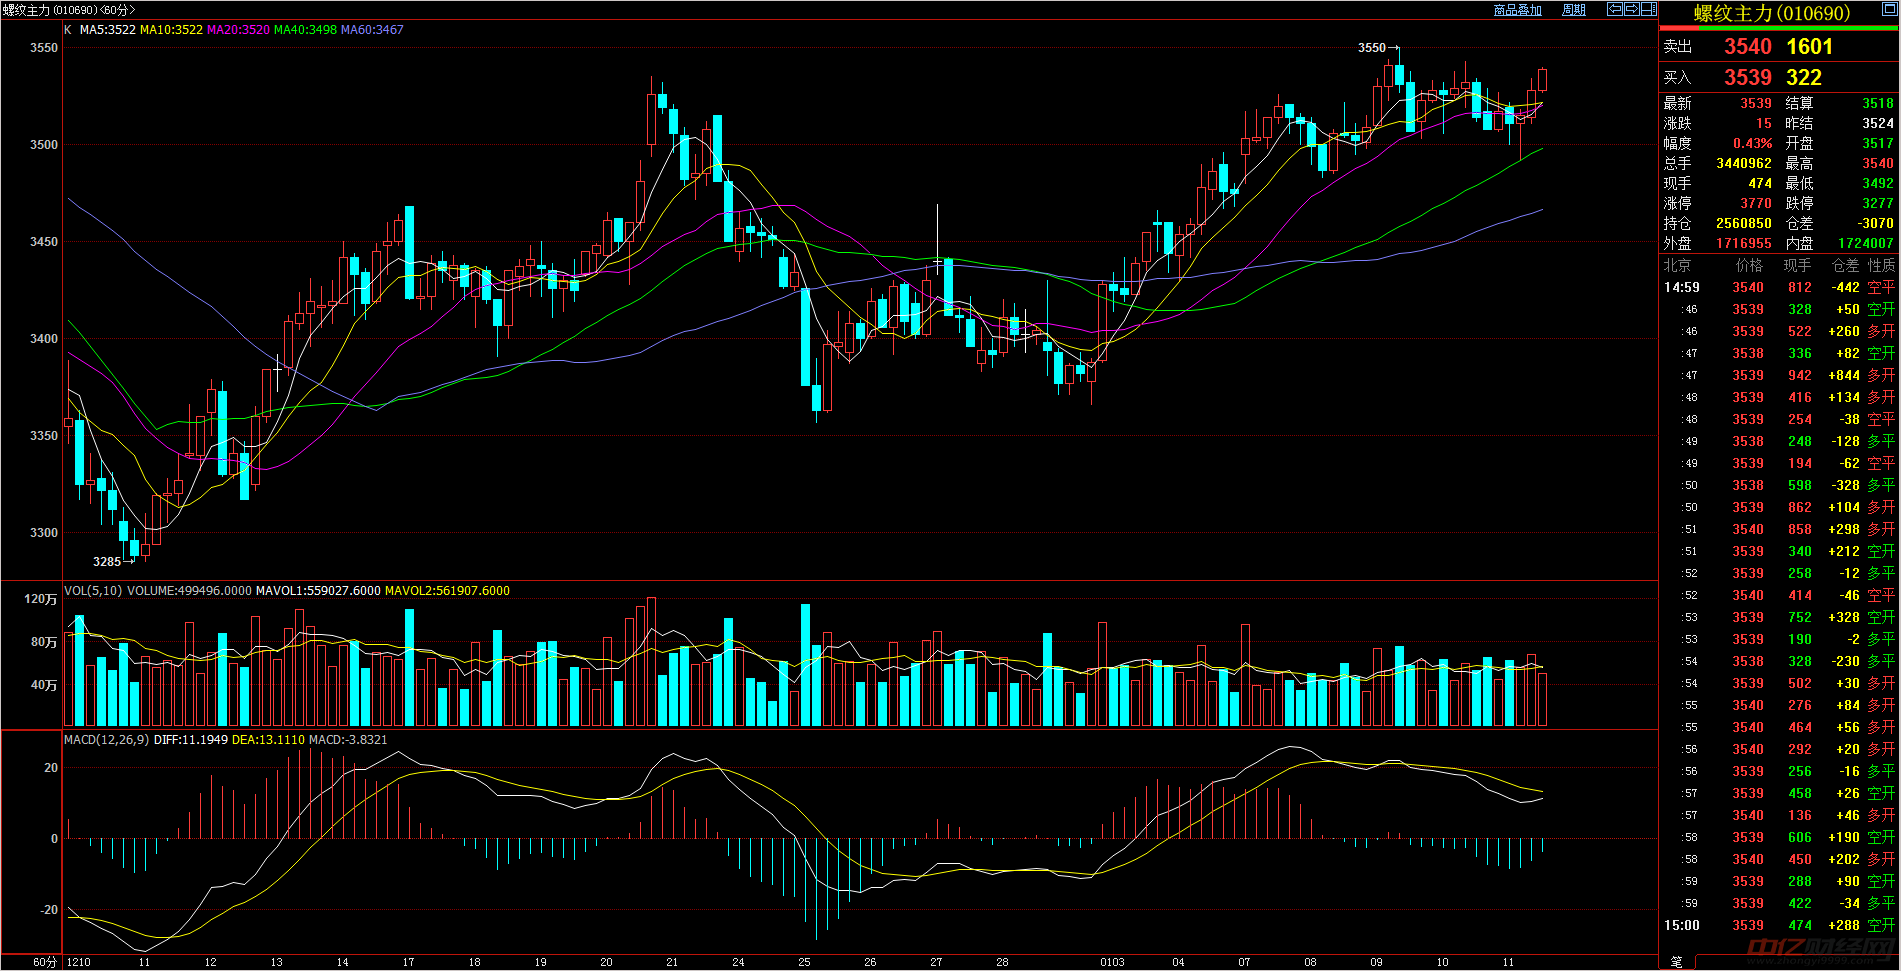The width and height of the screenshot is (1901, 971).
Task: Click the 结算 value 3518
Action: 1878,104
